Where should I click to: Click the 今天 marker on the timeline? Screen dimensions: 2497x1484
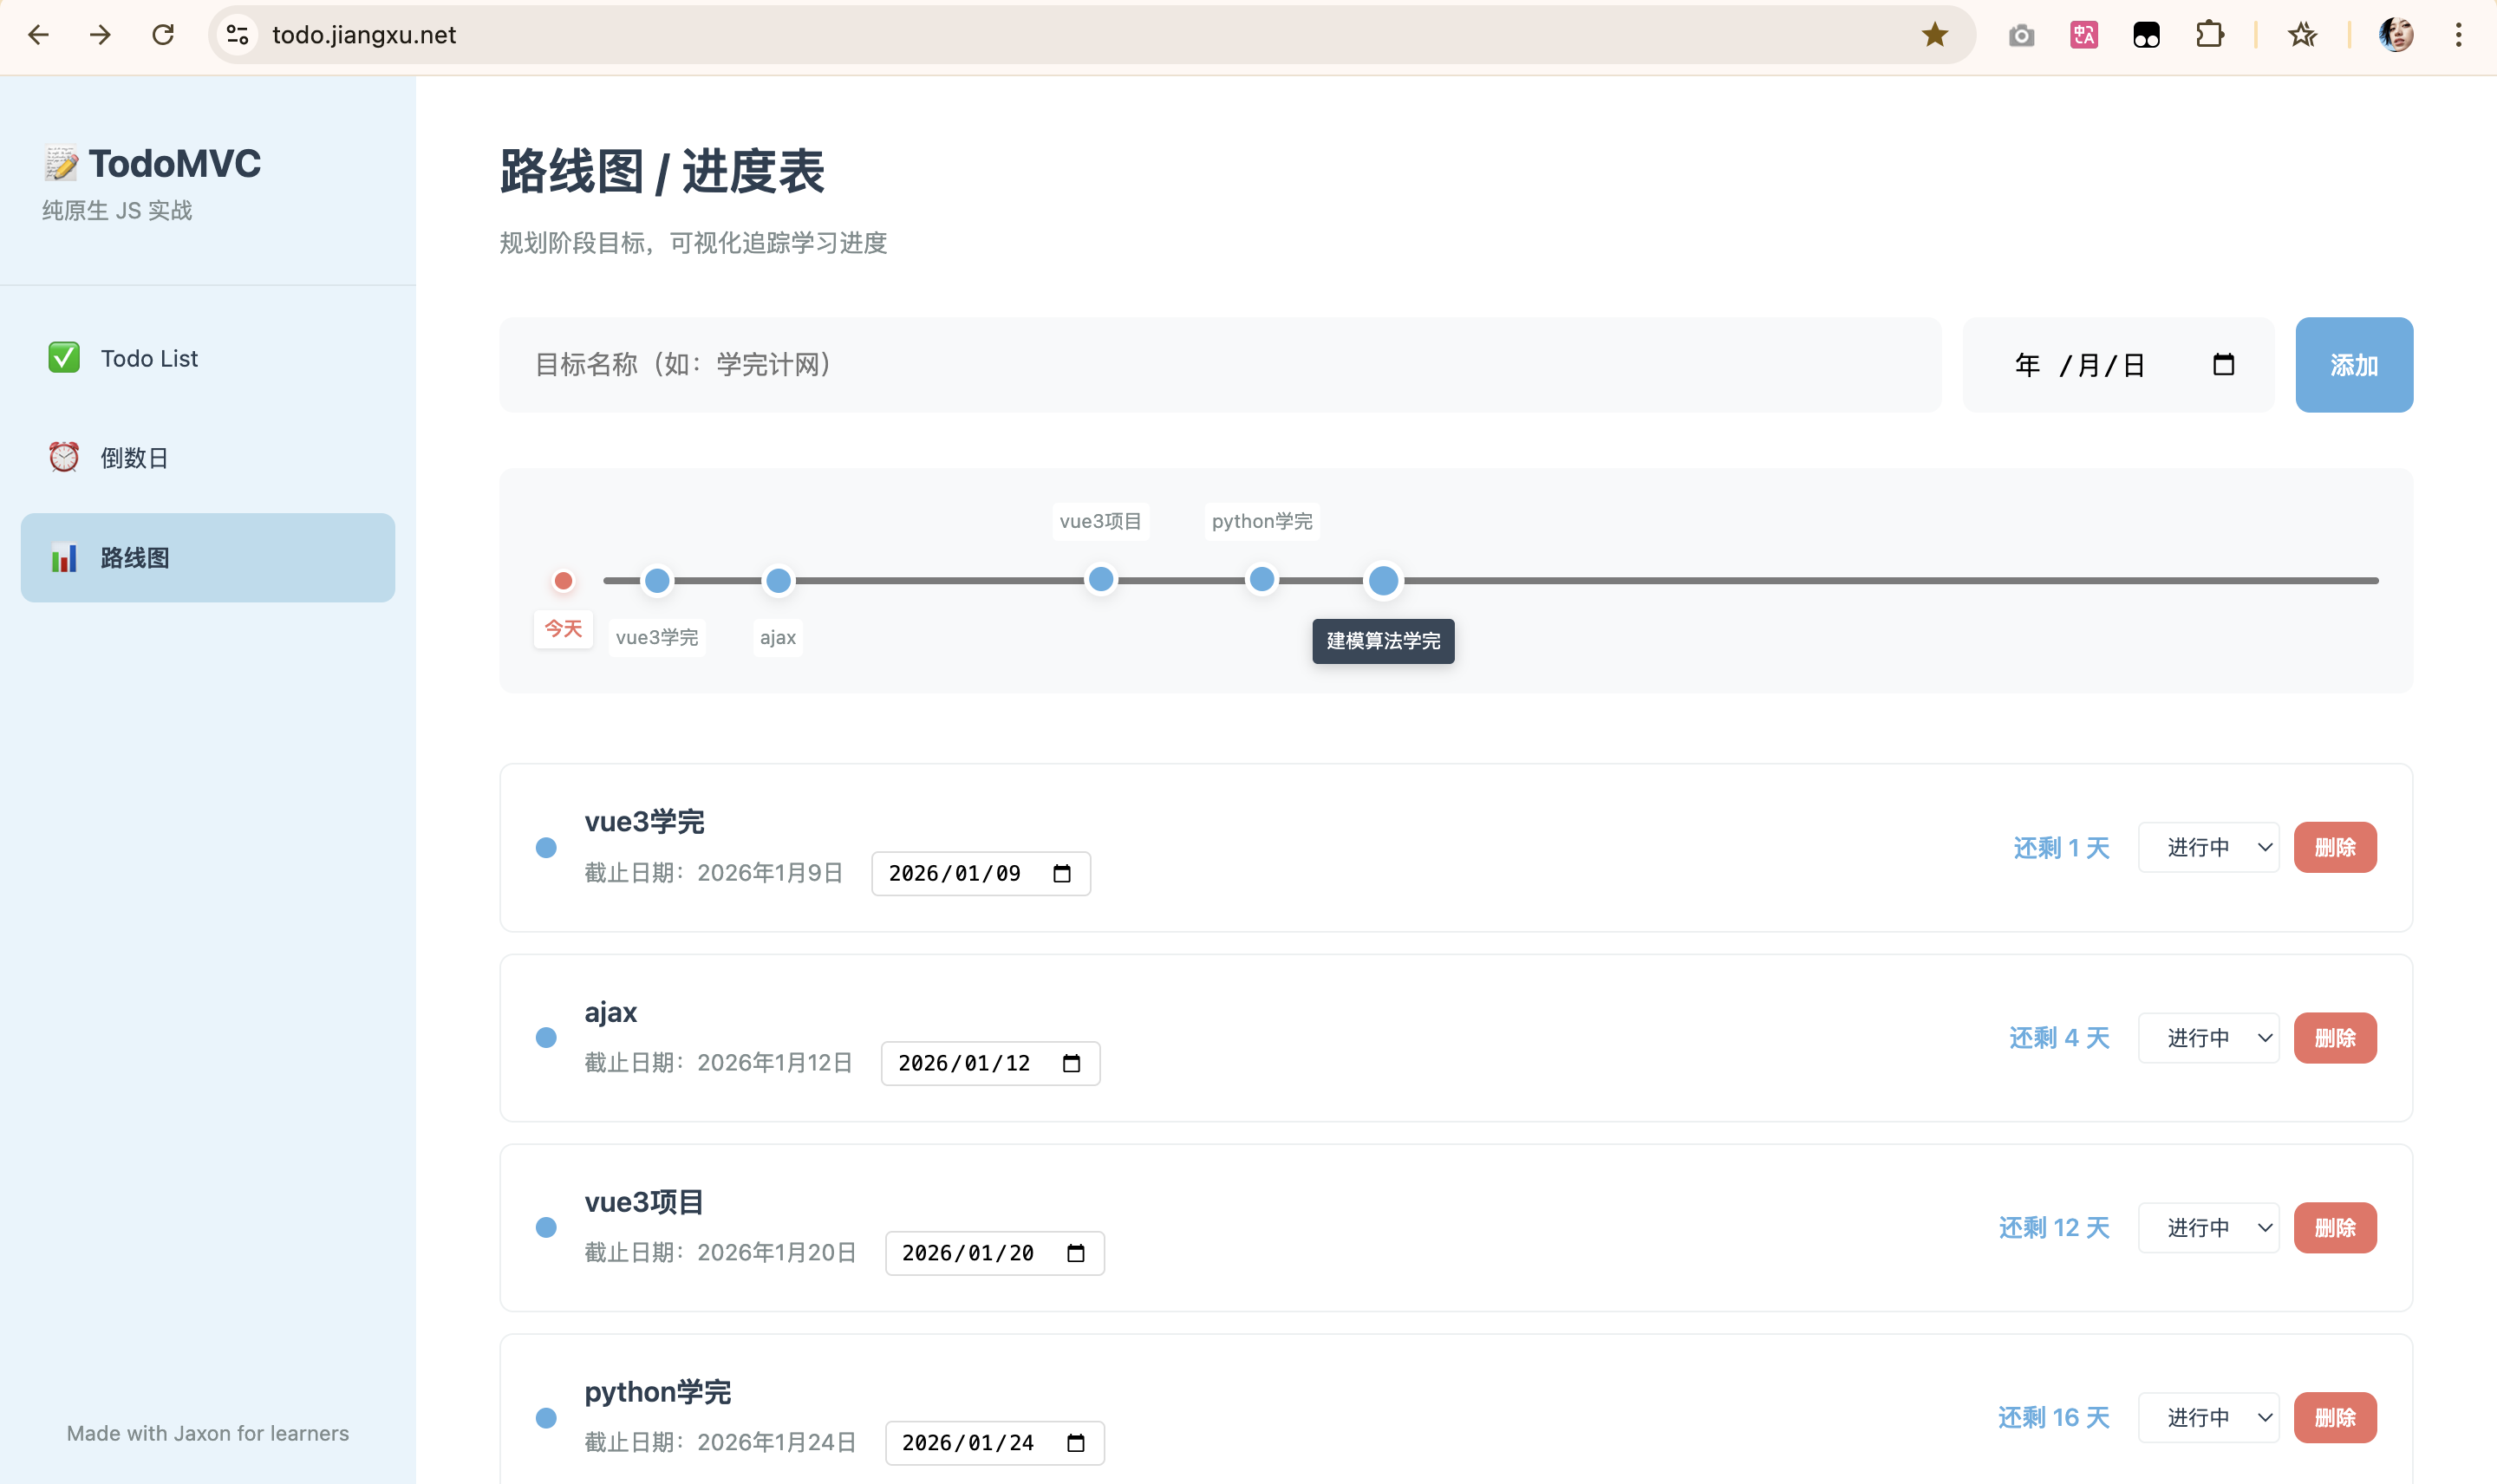pyautogui.click(x=563, y=580)
